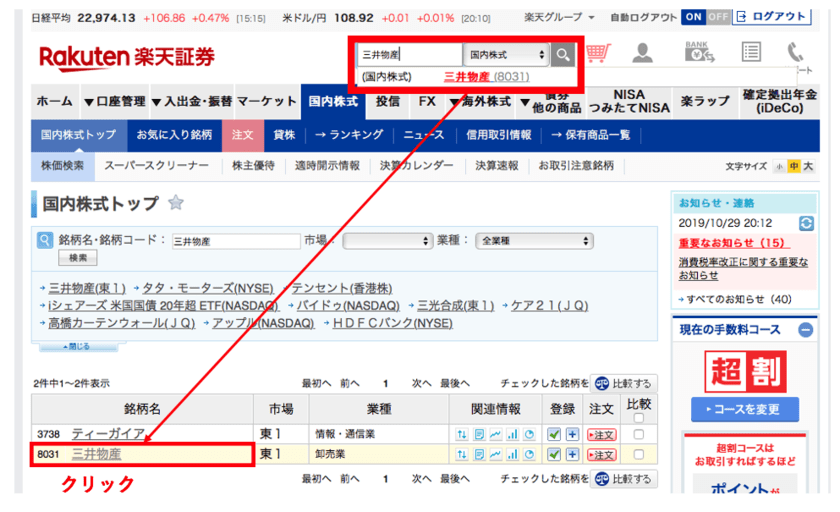This screenshot has width=840, height=512.
Task: Open the ホーム tab
Action: (x=55, y=101)
